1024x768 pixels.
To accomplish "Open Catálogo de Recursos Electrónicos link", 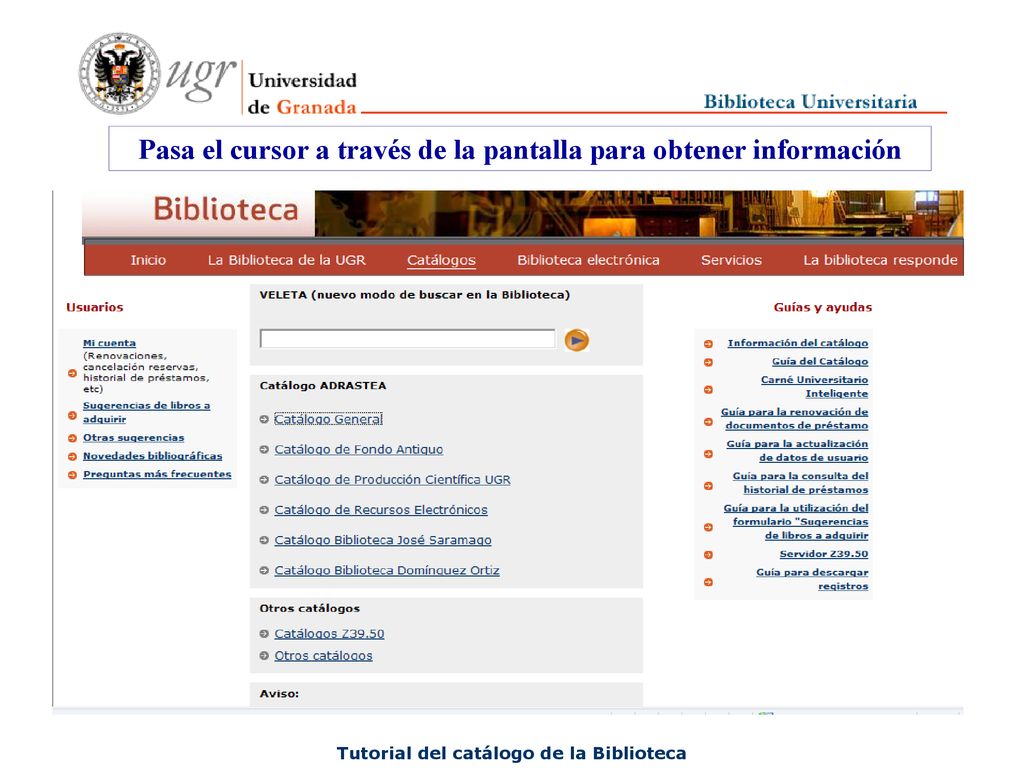I will click(x=381, y=510).
